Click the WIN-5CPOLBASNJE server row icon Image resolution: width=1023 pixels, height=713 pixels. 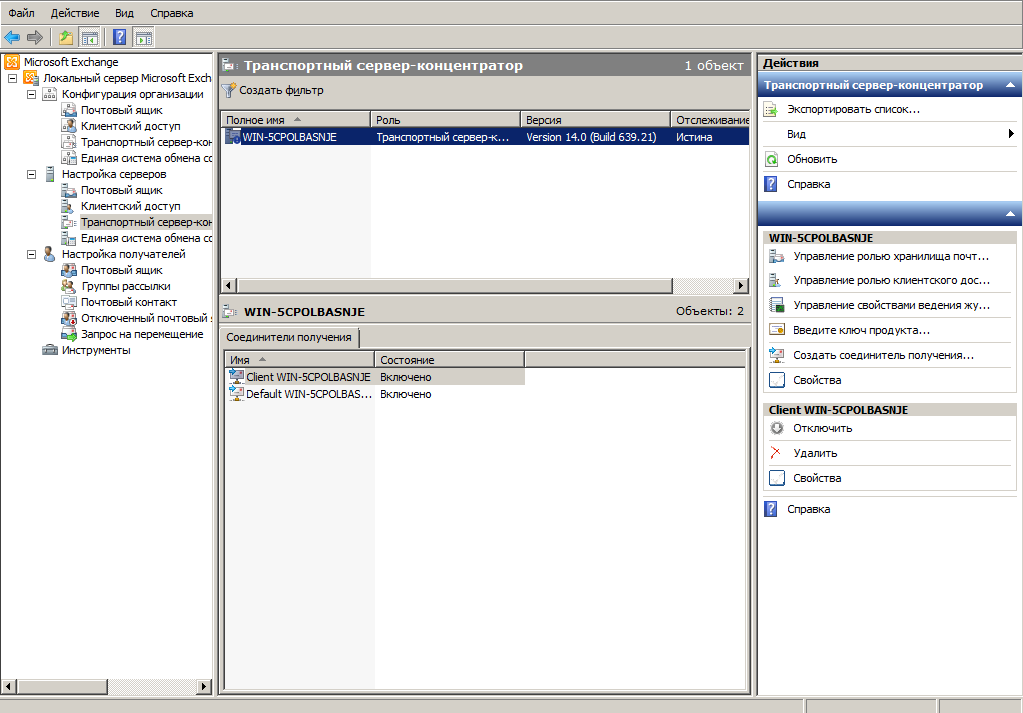233,136
